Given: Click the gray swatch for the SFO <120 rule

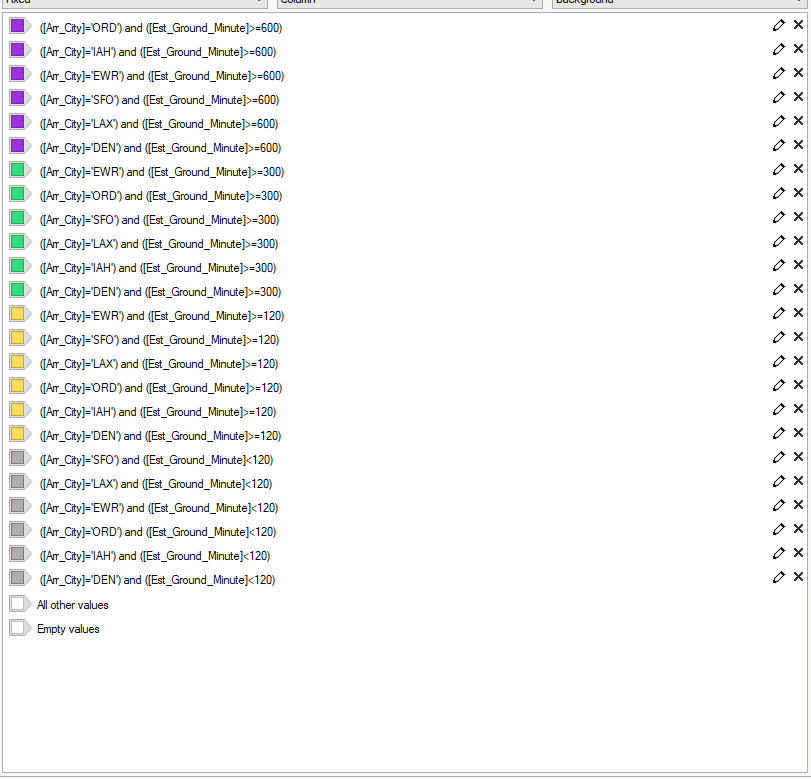Looking at the screenshot, I should pos(20,459).
